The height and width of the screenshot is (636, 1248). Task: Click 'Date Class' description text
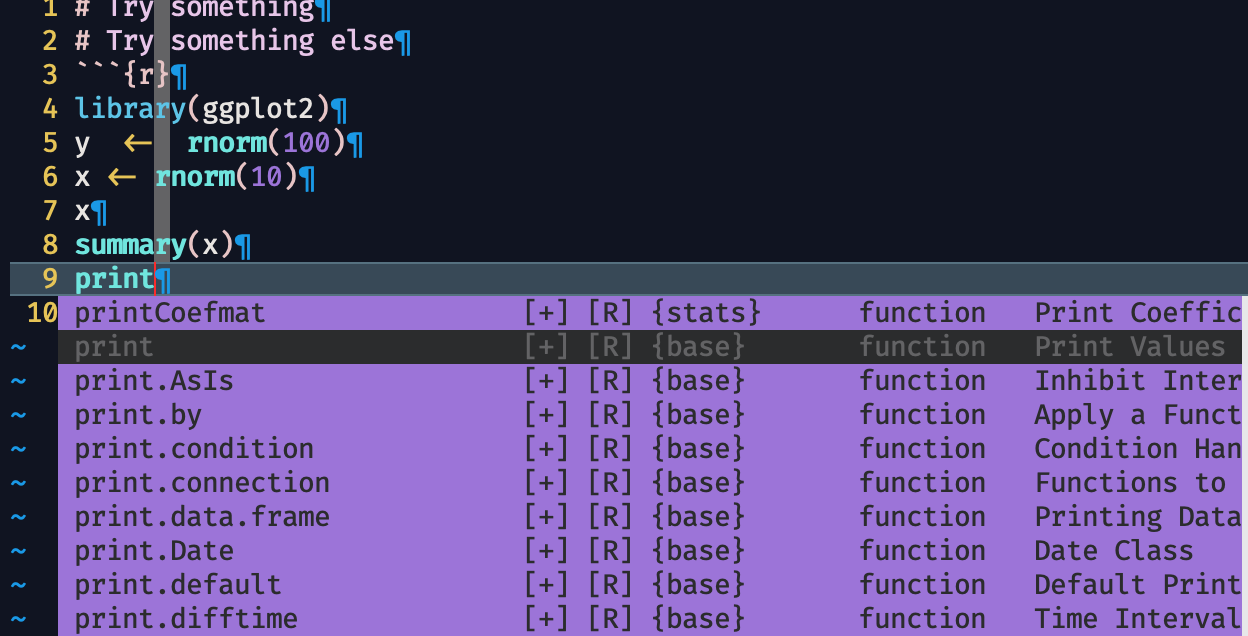(1114, 551)
